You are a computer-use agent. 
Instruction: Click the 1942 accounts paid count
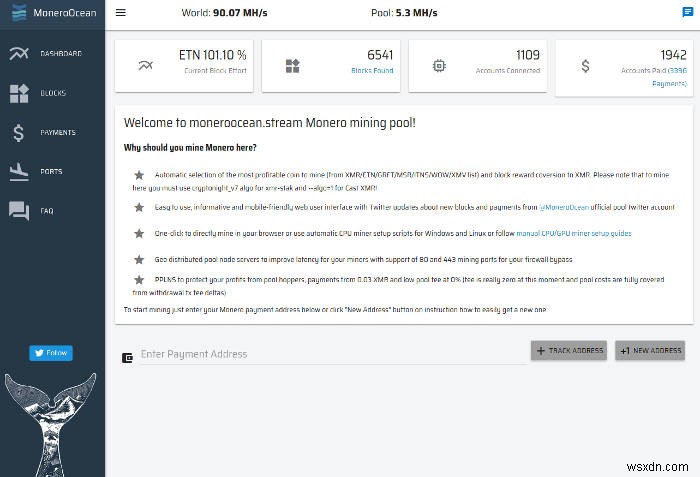point(673,55)
